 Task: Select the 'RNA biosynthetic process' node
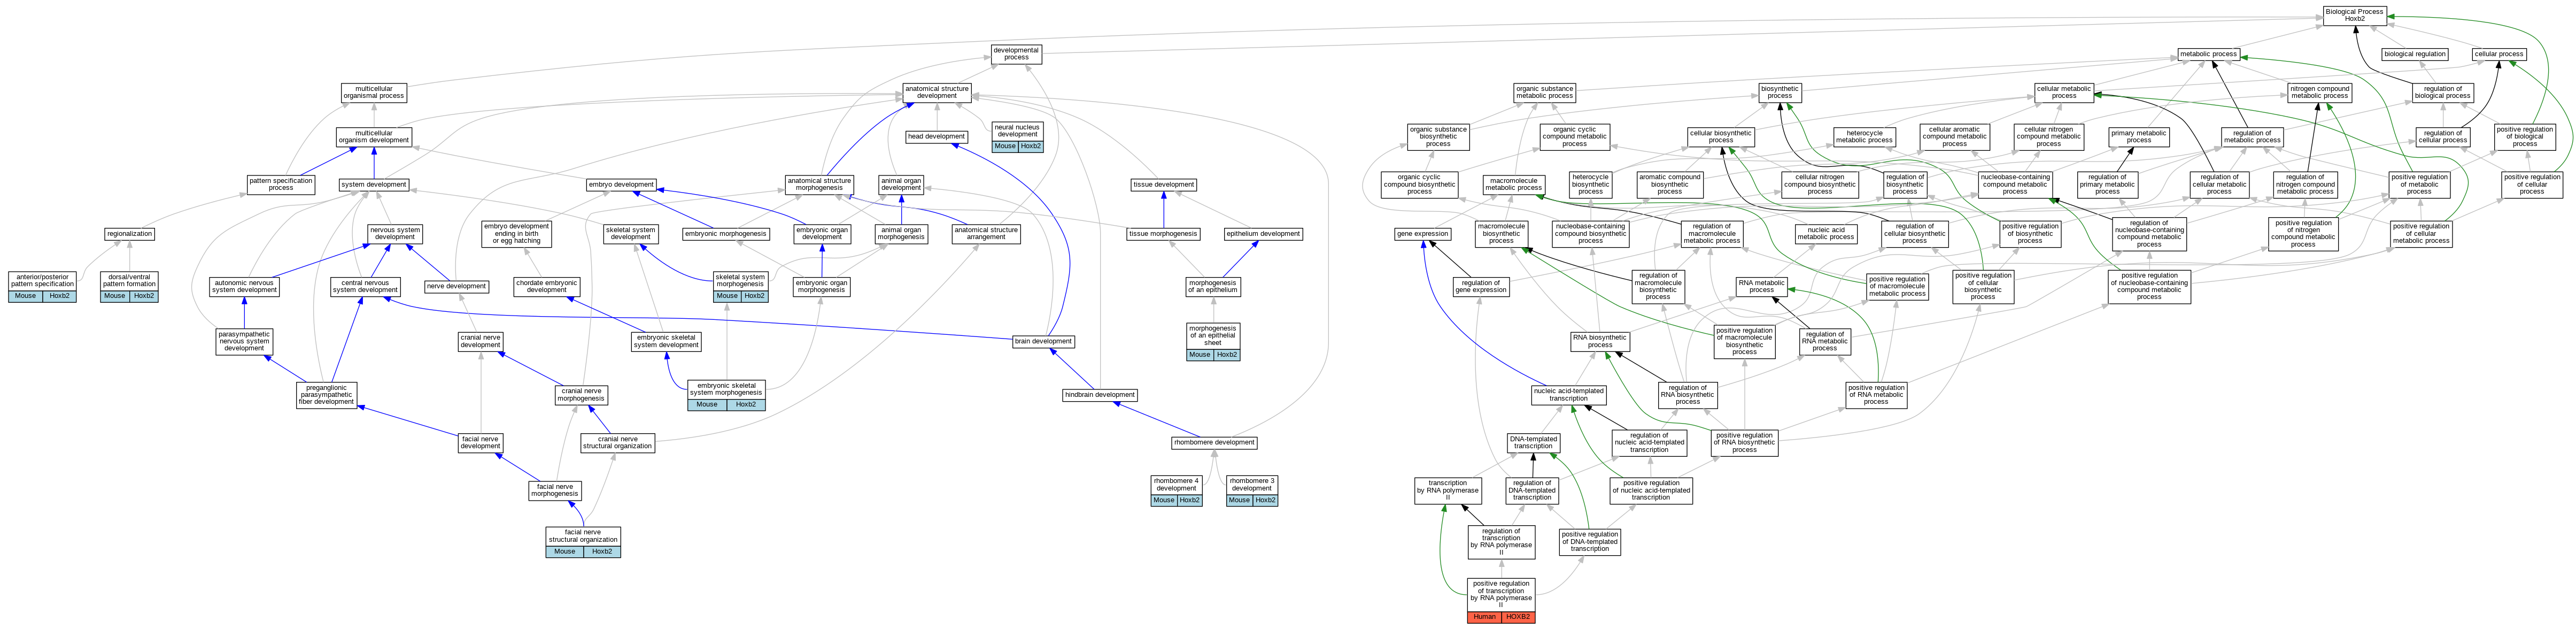(x=1600, y=342)
